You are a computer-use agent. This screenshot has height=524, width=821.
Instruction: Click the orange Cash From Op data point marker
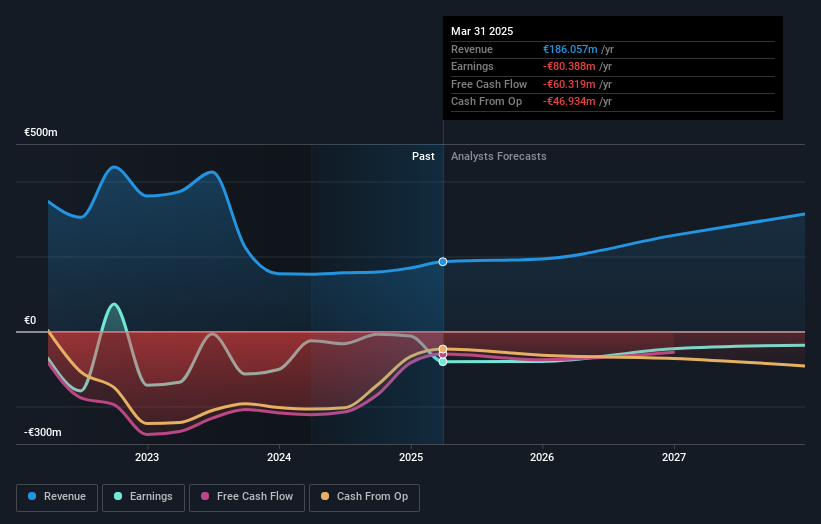pos(443,349)
